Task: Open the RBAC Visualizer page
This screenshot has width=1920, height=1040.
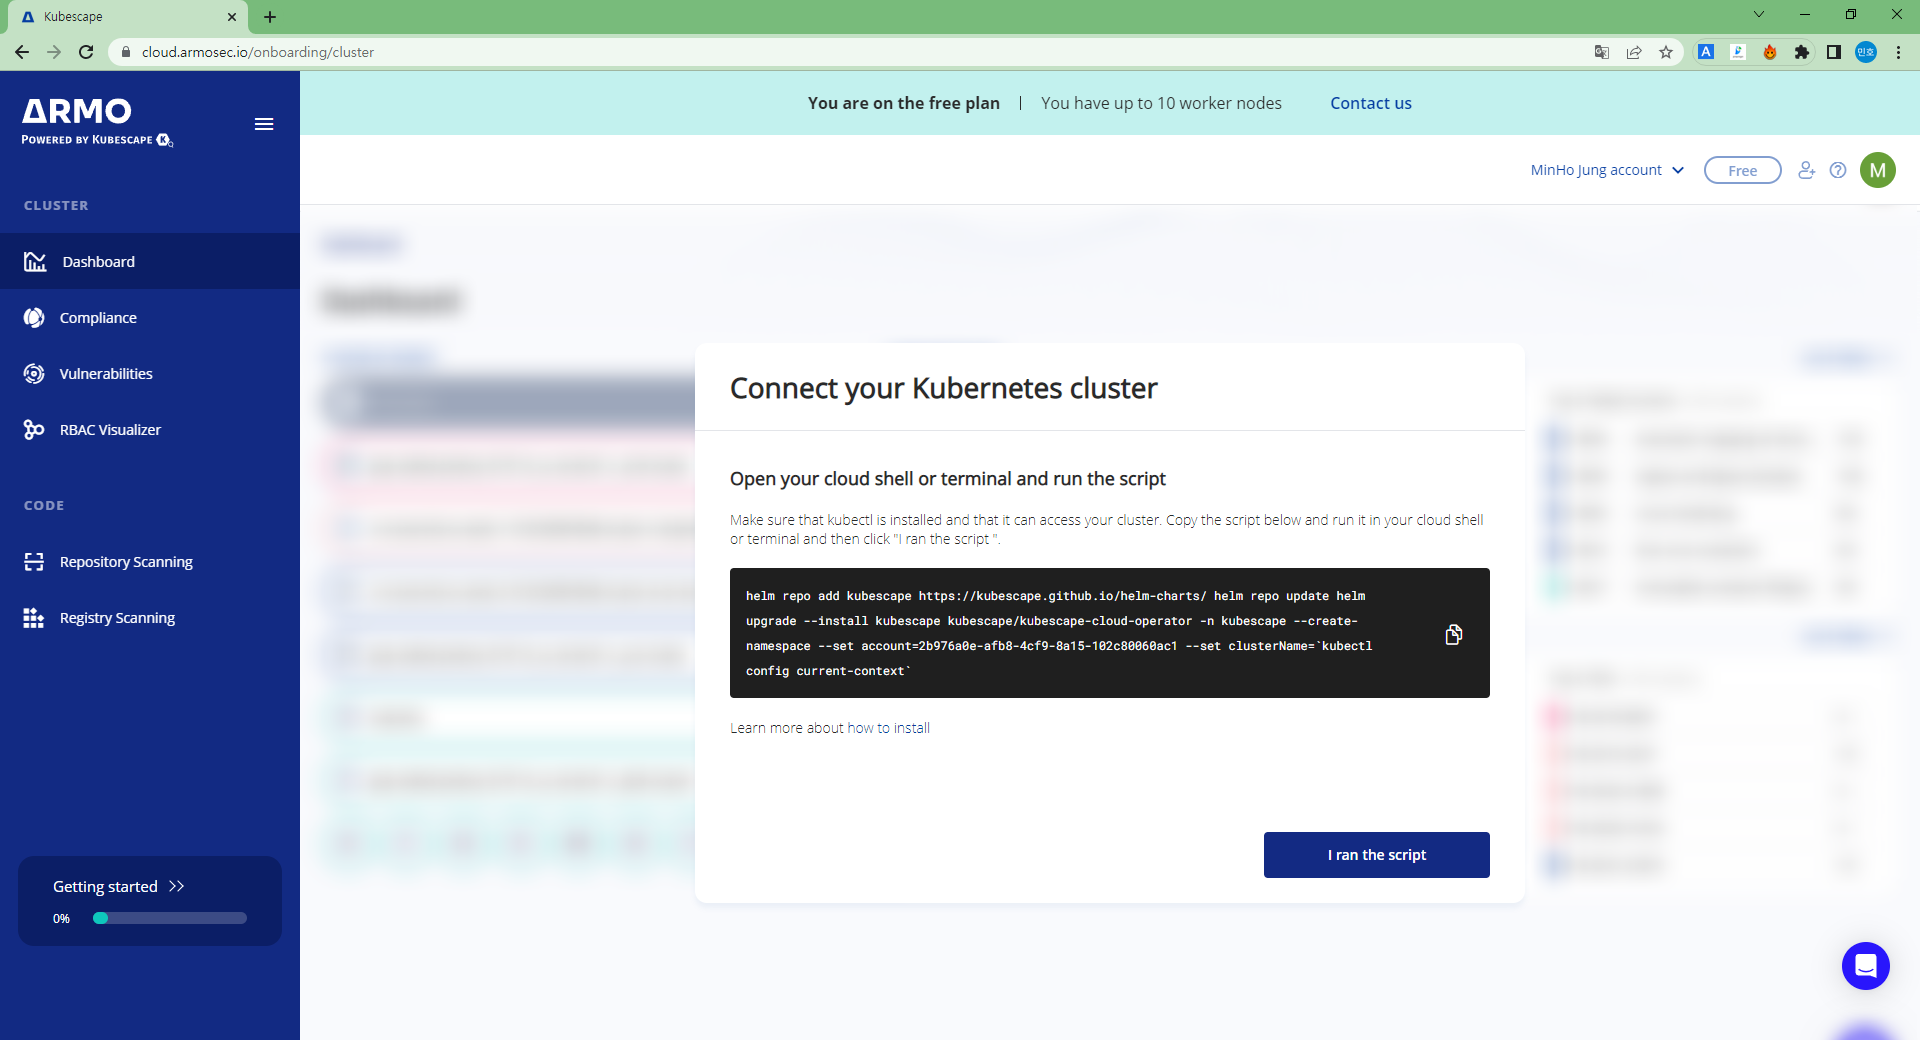Action: click(x=110, y=430)
